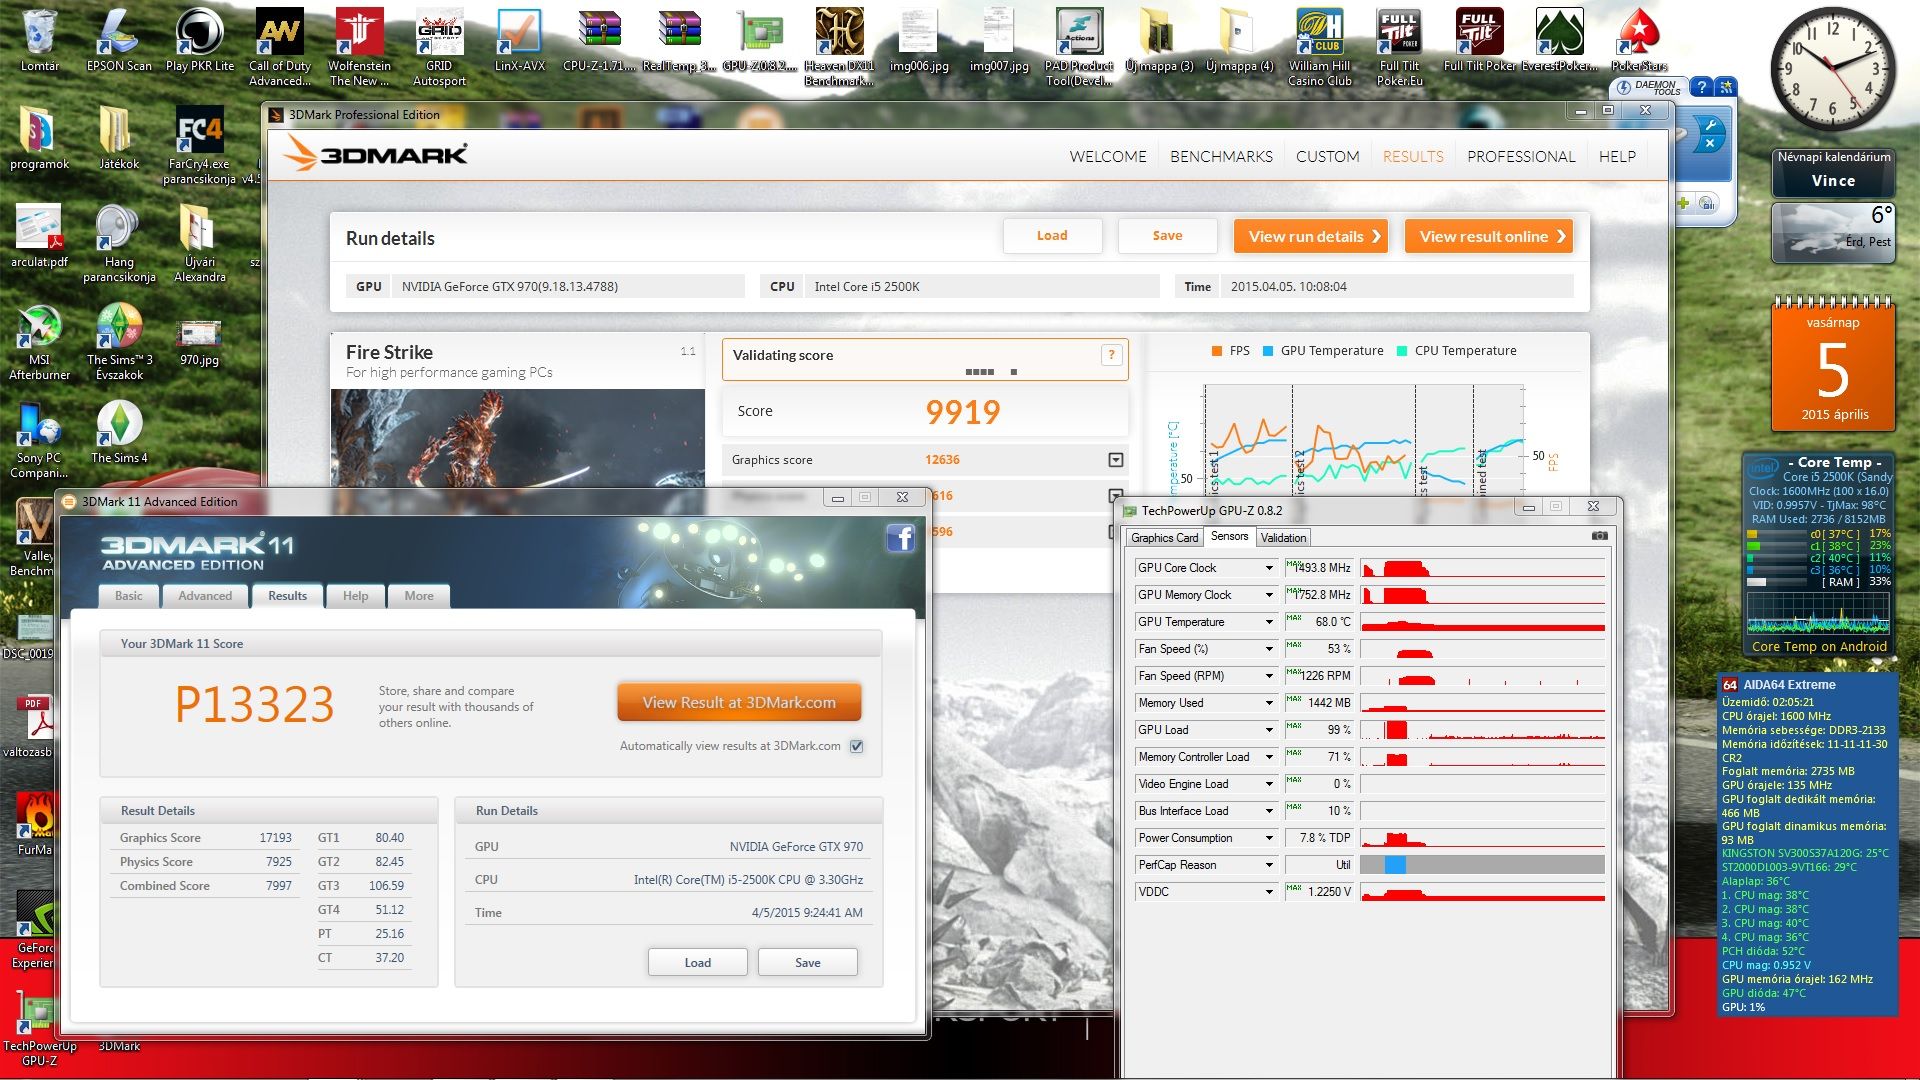Click Fire Strike preview thumbnail

[x=517, y=438]
